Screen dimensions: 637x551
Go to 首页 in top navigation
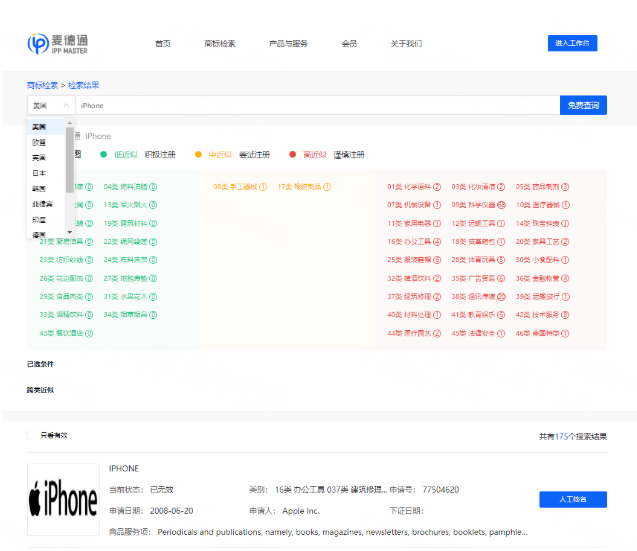pyautogui.click(x=163, y=43)
